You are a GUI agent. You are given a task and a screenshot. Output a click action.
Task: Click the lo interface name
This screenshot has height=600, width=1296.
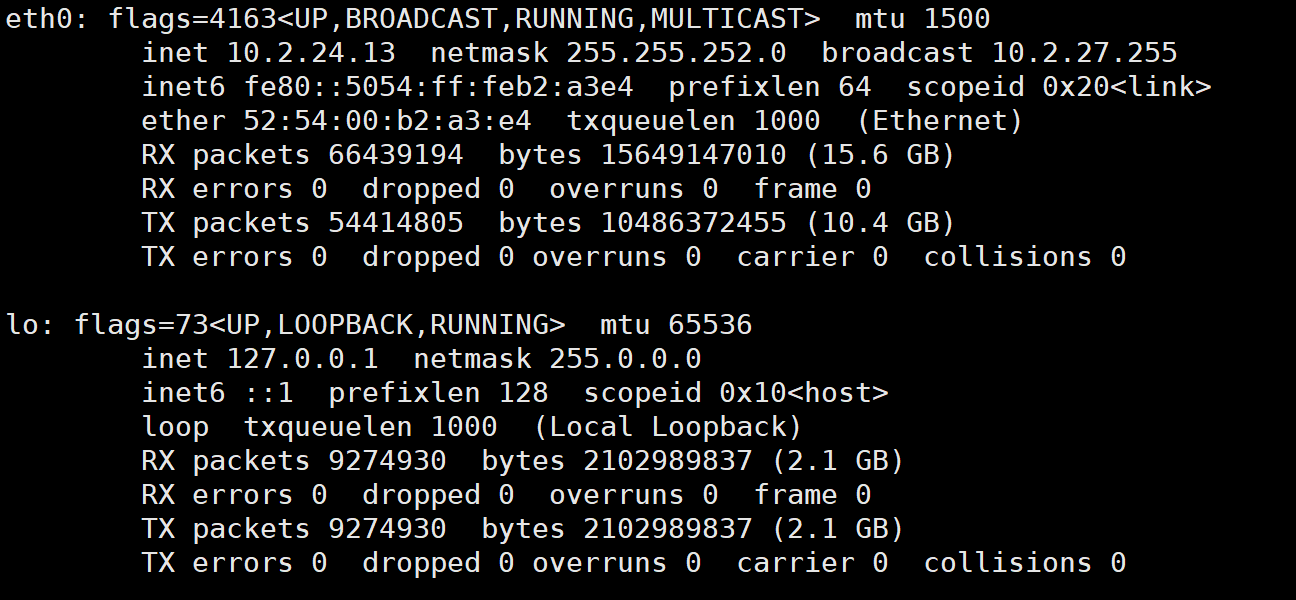[22, 325]
